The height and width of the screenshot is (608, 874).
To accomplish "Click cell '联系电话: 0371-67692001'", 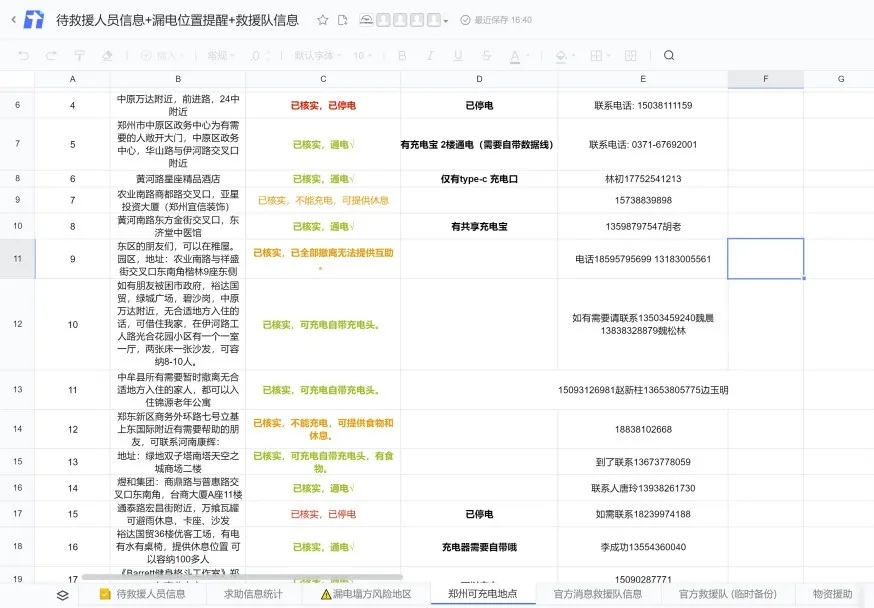I will (643, 144).
